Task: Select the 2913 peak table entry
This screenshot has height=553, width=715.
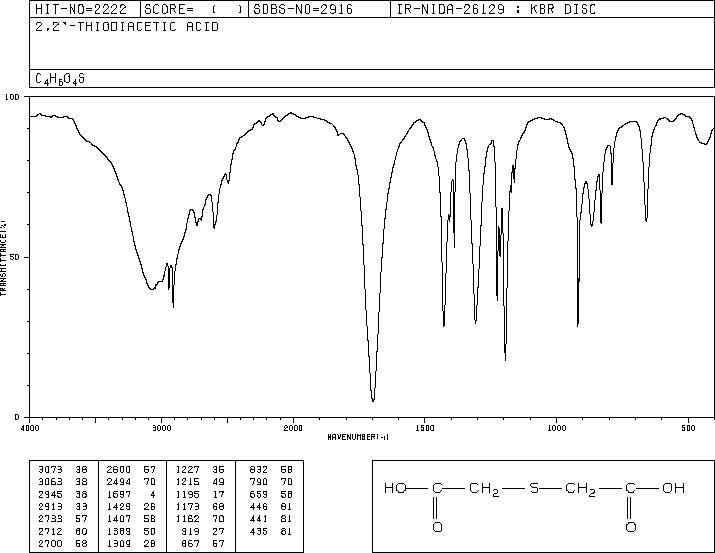Action: (50, 506)
